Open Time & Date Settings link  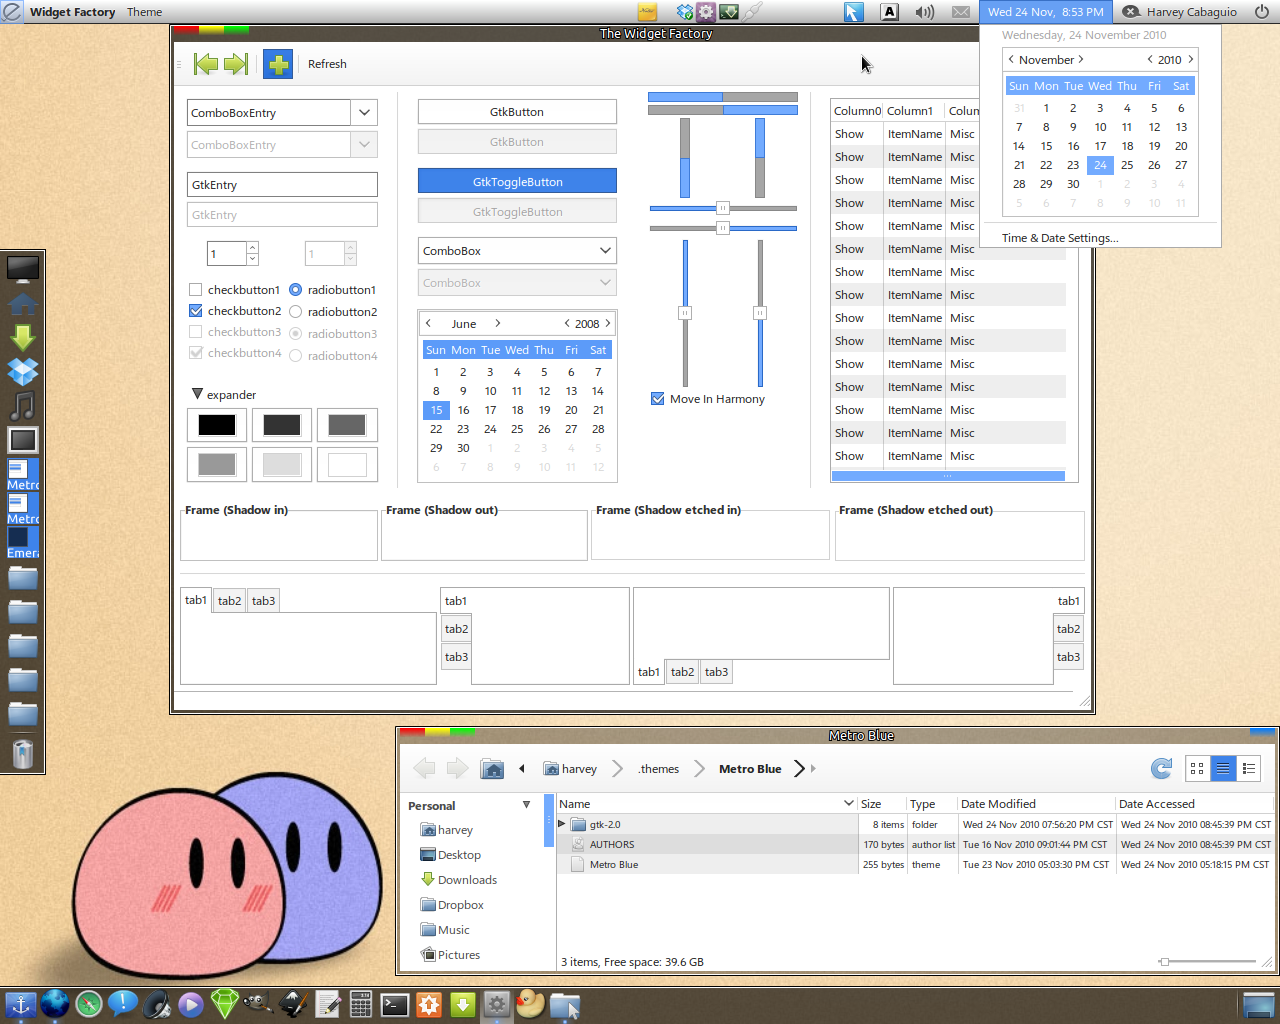tap(1060, 238)
